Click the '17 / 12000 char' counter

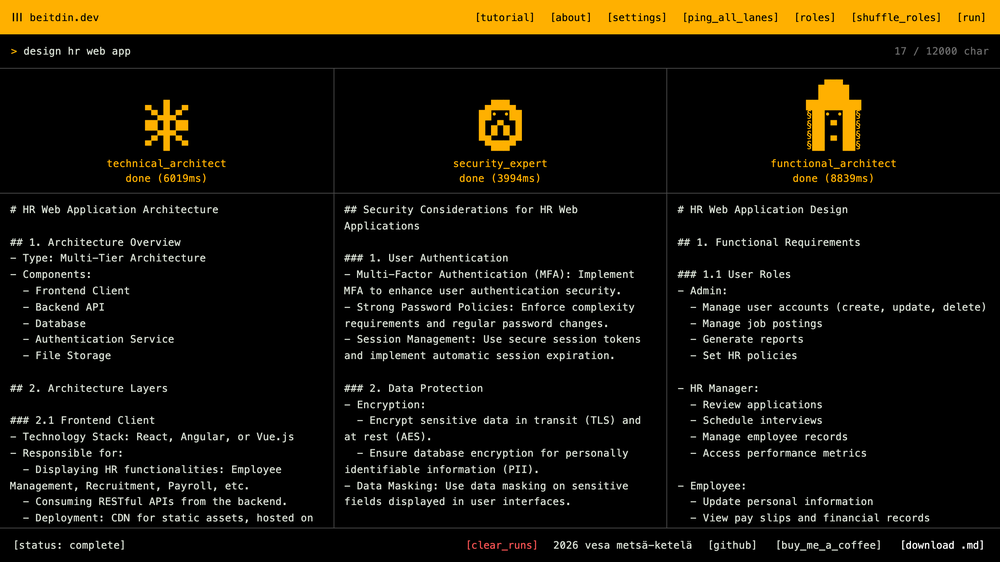pyautogui.click(x=941, y=51)
